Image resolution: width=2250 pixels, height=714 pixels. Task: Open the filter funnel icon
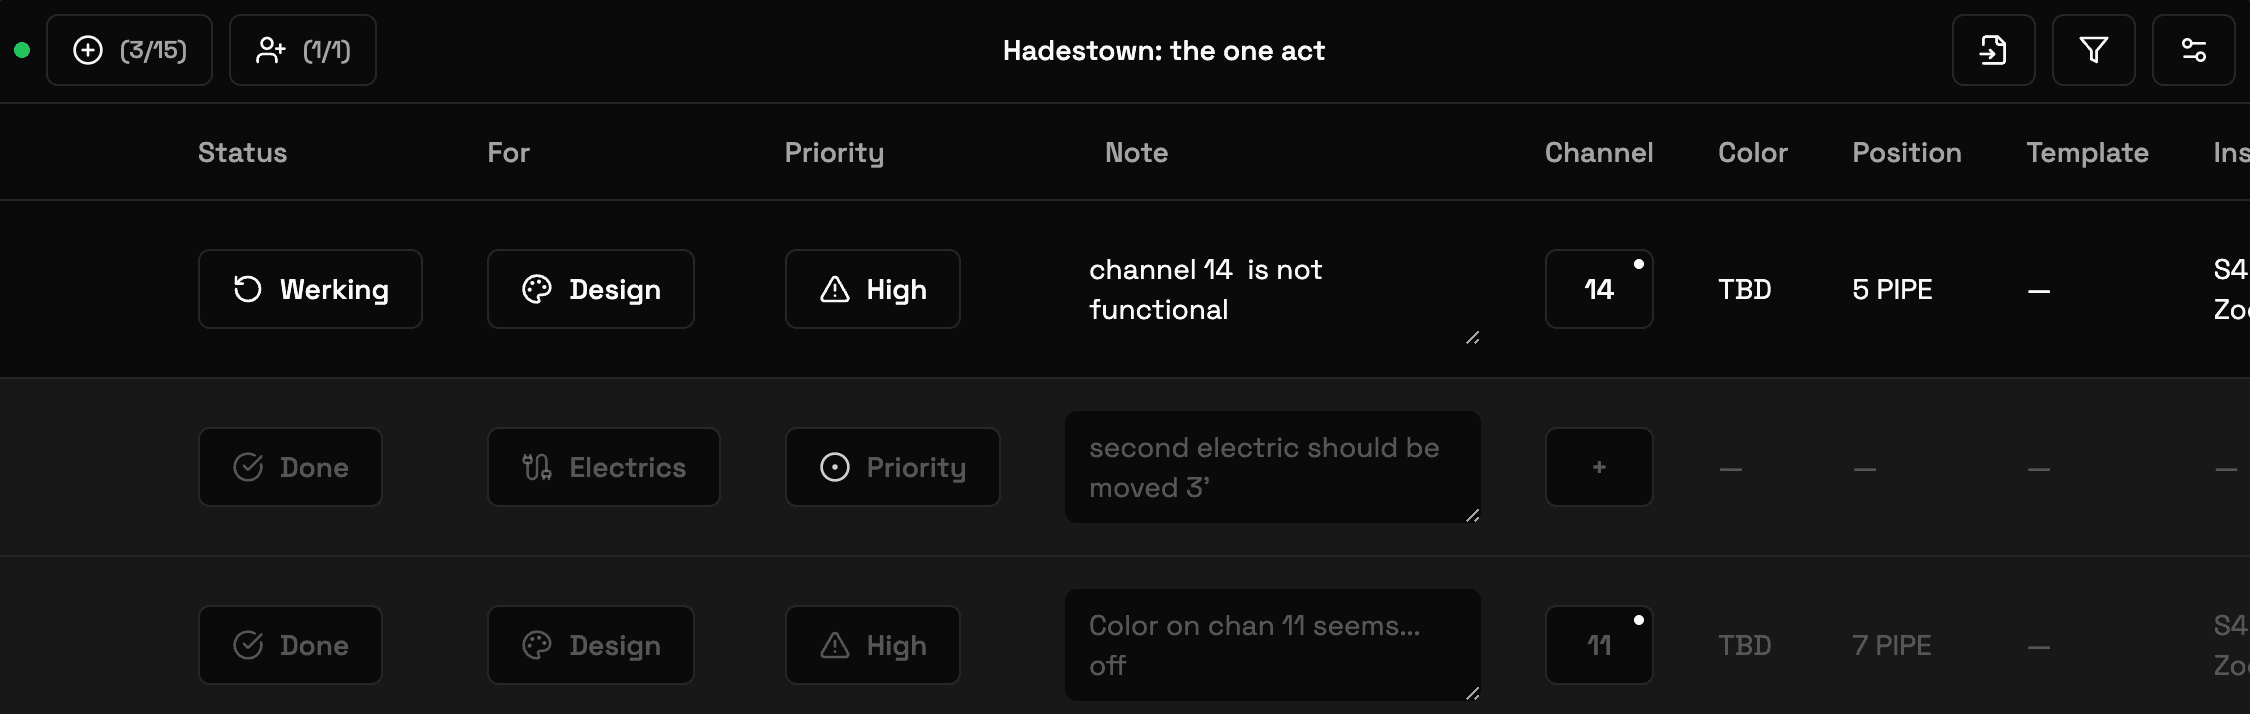2093,50
